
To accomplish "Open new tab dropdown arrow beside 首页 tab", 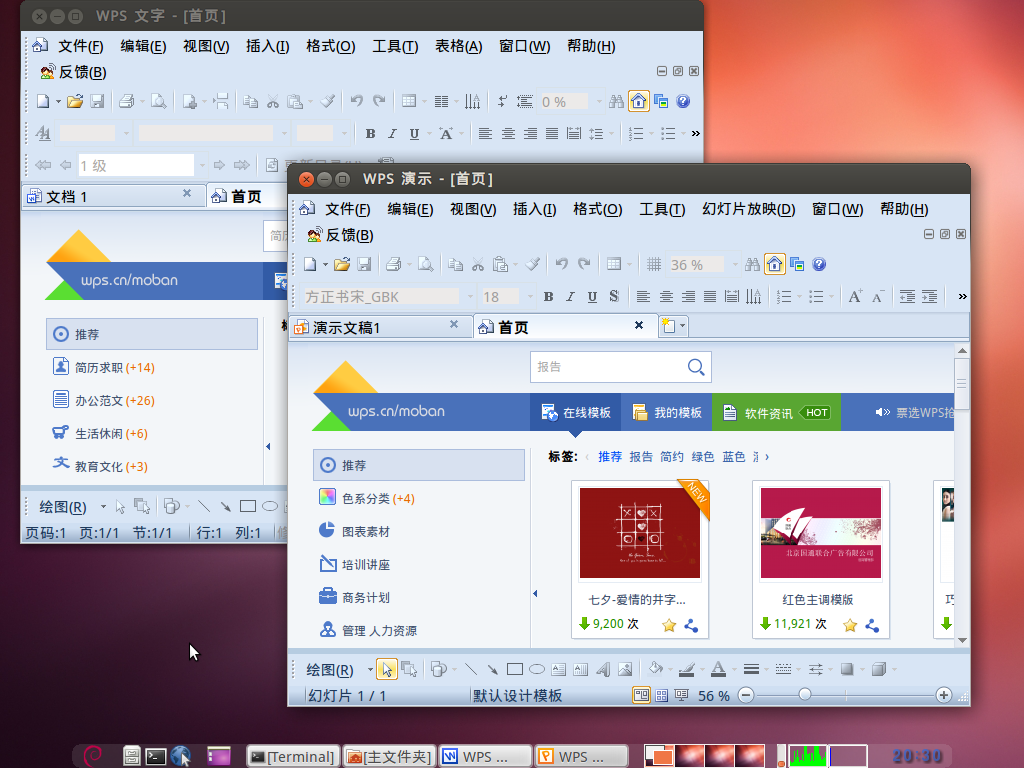I will (682, 326).
